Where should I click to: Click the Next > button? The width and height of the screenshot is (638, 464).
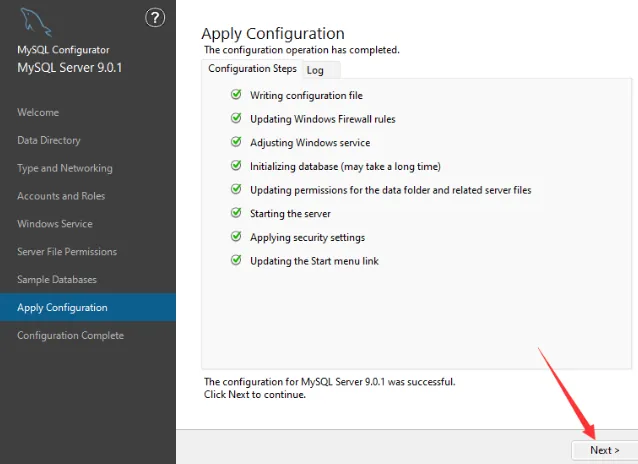coord(605,450)
